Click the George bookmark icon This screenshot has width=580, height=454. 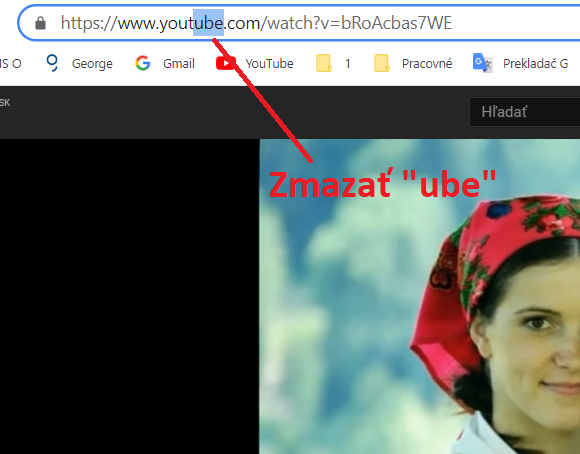(52, 63)
